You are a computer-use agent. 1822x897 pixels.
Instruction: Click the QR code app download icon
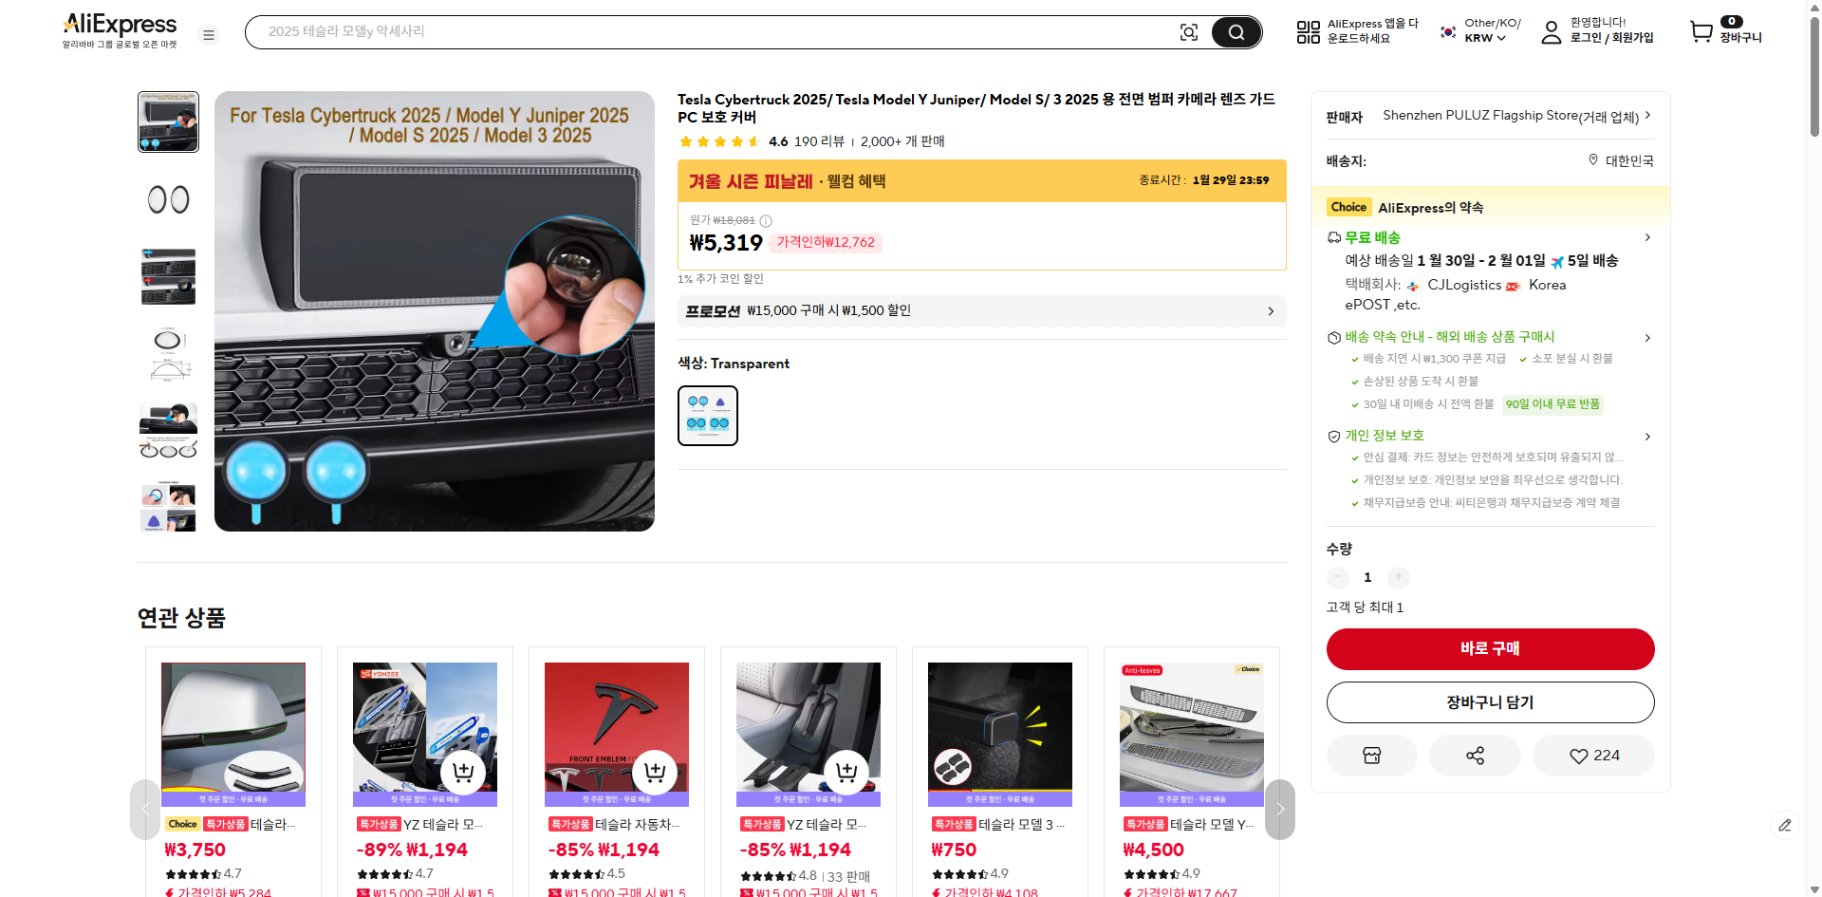(x=1308, y=32)
